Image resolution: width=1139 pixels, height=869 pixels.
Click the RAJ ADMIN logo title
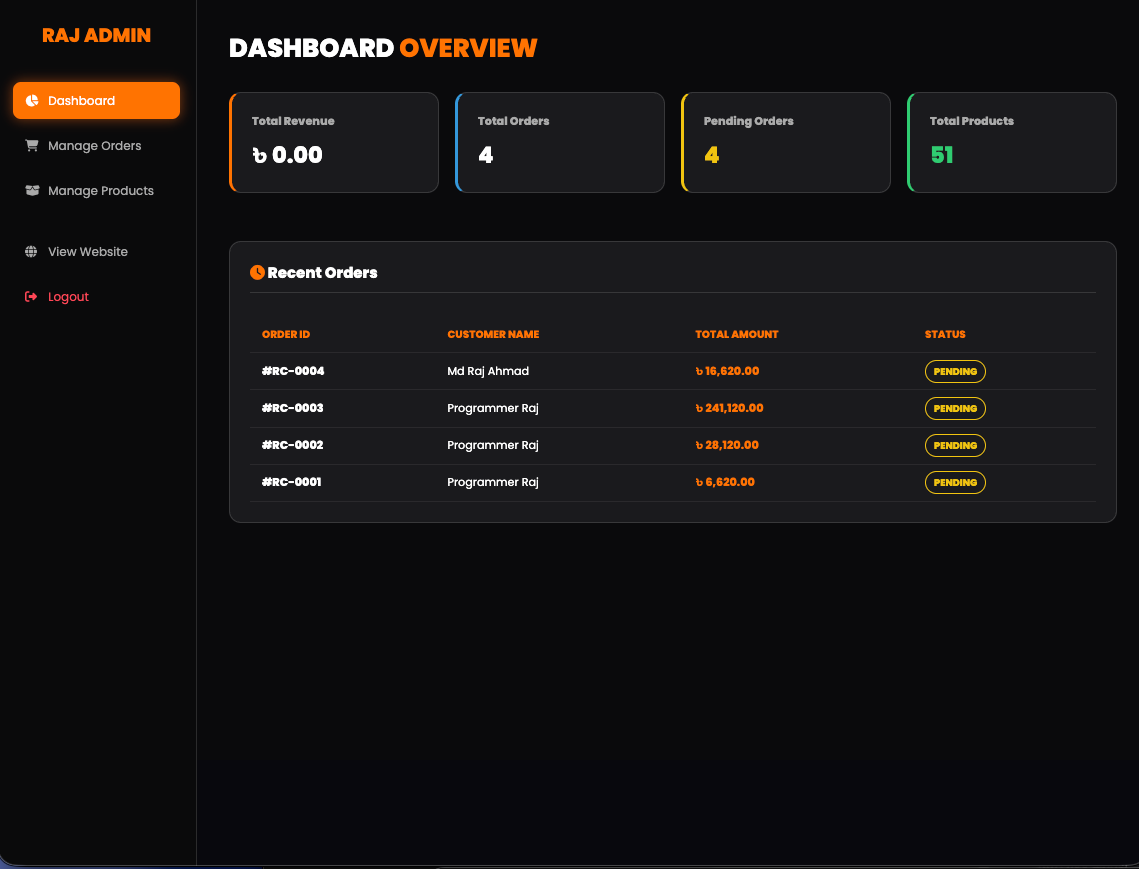(x=97, y=35)
